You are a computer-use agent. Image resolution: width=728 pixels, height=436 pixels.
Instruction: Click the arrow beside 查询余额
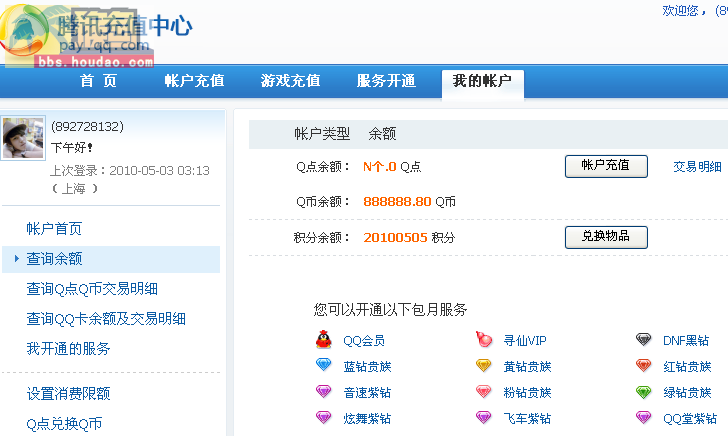17,259
